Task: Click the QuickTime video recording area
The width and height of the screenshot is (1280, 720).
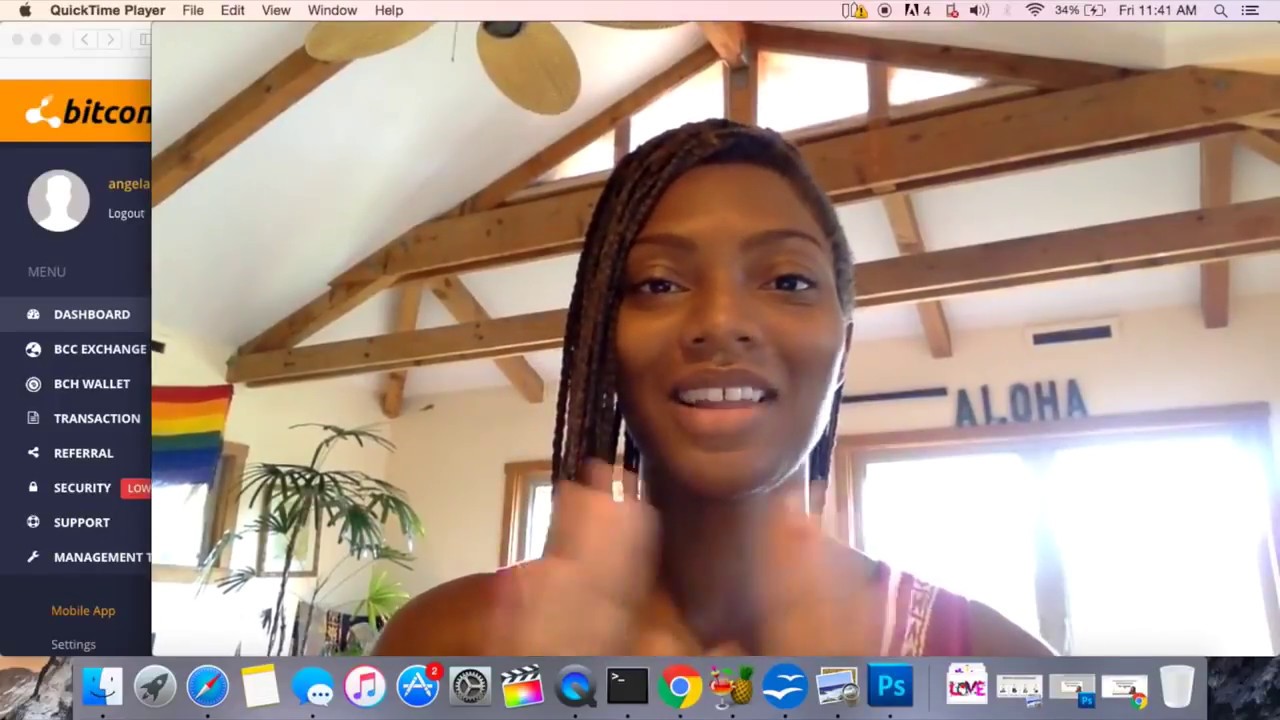Action: click(715, 338)
